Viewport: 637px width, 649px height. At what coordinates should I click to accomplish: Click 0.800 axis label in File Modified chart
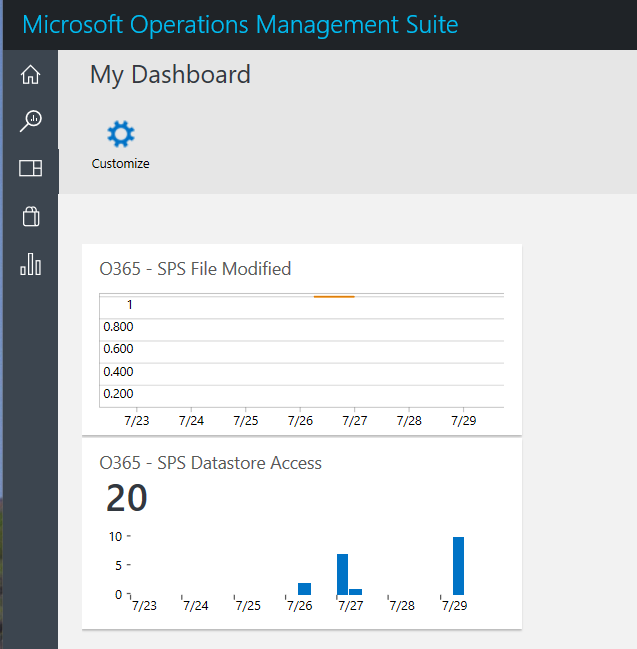coord(118,327)
